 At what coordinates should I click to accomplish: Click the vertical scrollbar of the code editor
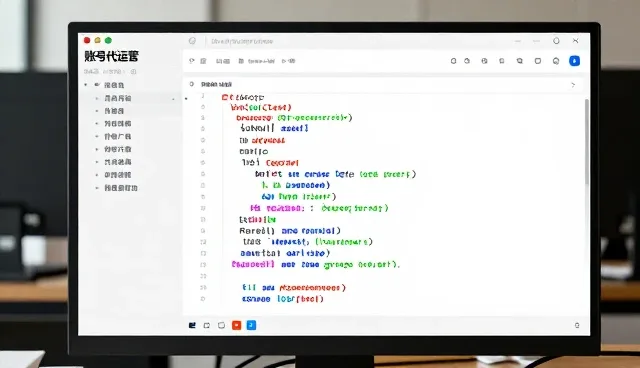pos(587,141)
